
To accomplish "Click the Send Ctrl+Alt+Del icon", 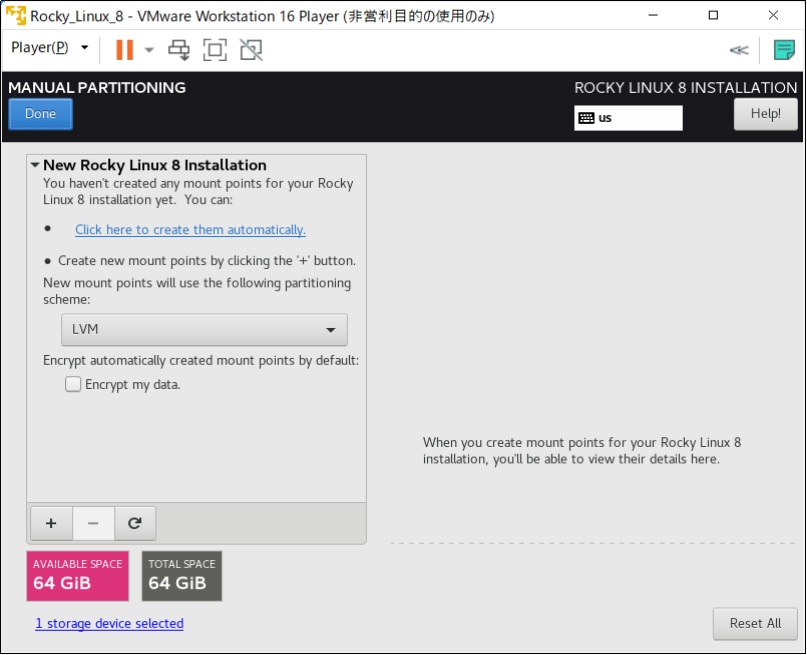I will pyautogui.click(x=180, y=48).
